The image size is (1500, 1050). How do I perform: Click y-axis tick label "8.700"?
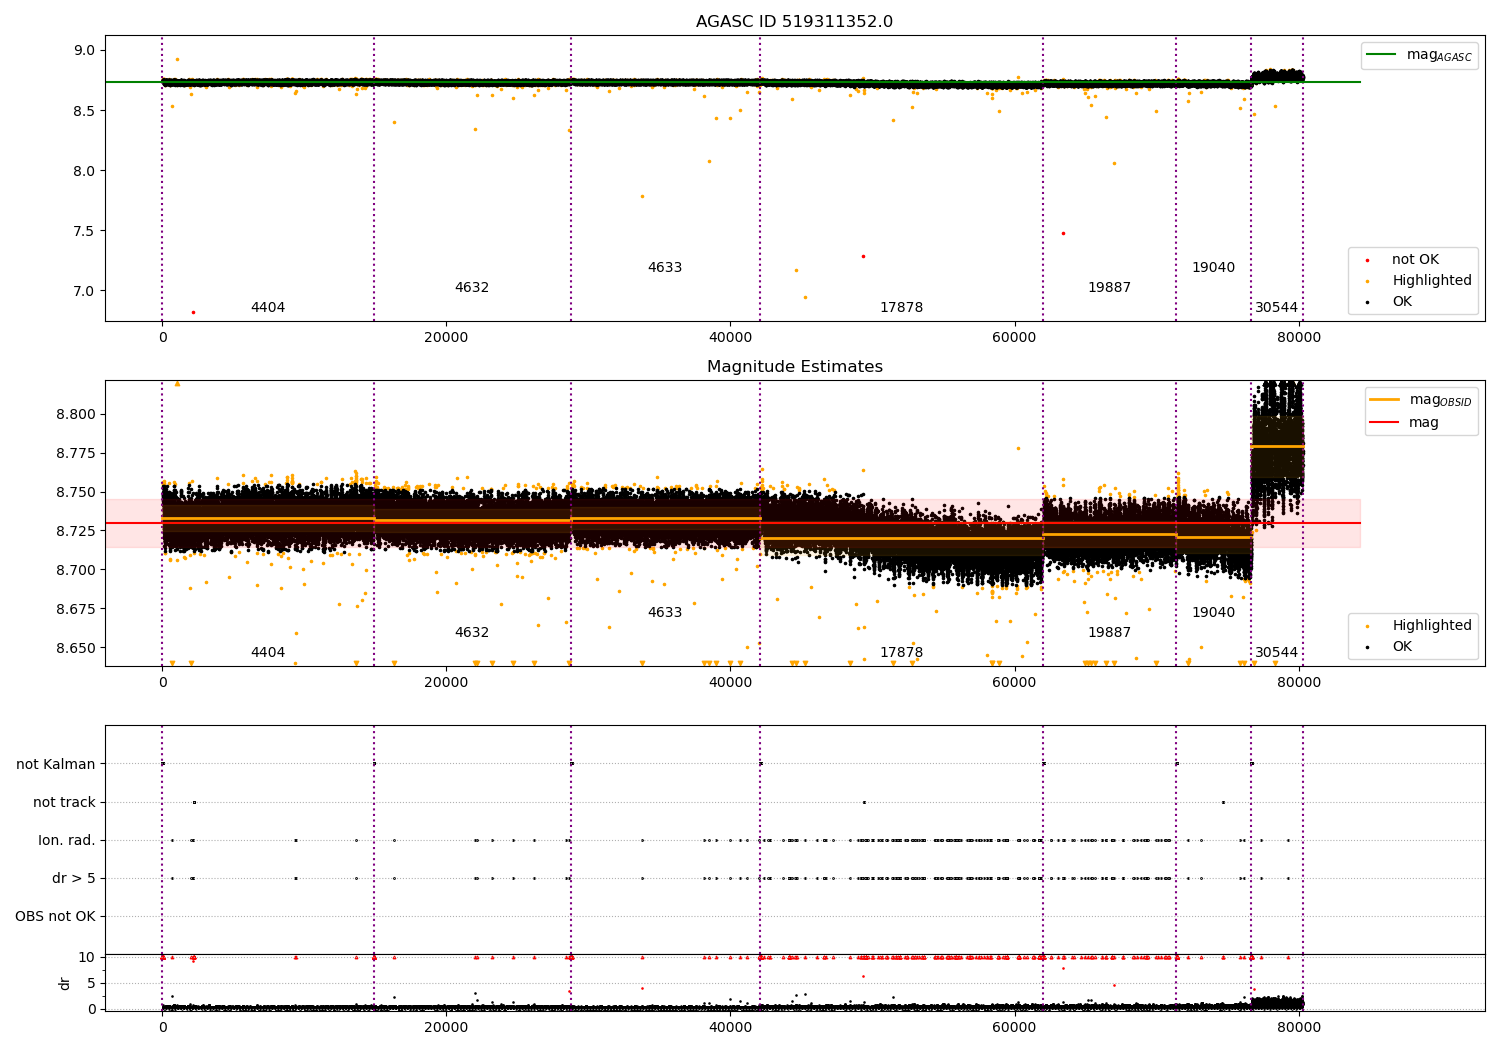click(76, 570)
